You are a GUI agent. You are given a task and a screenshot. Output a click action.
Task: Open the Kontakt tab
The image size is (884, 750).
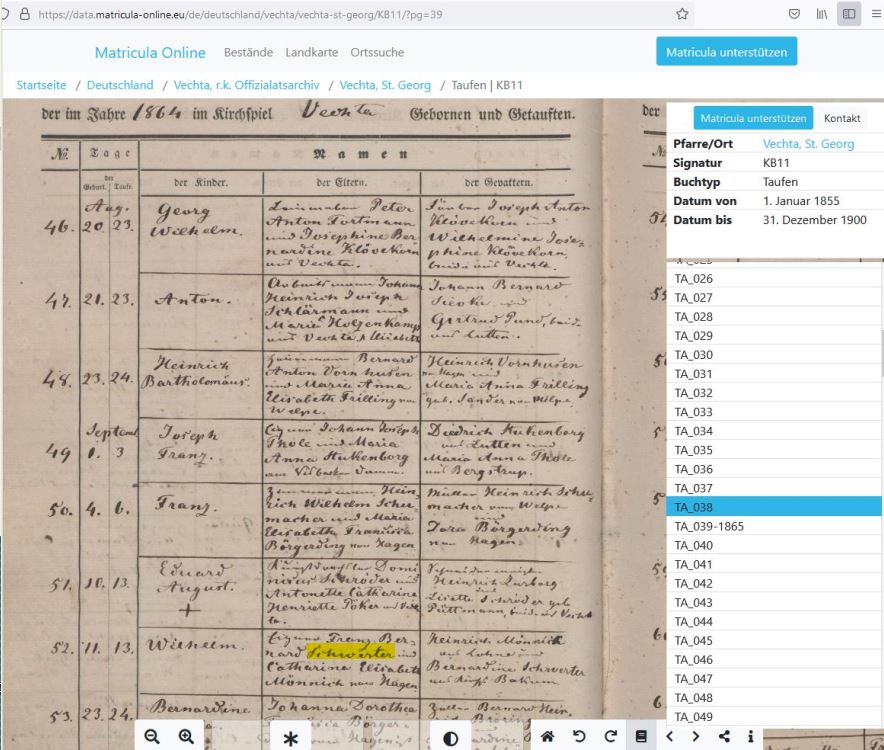[842, 118]
